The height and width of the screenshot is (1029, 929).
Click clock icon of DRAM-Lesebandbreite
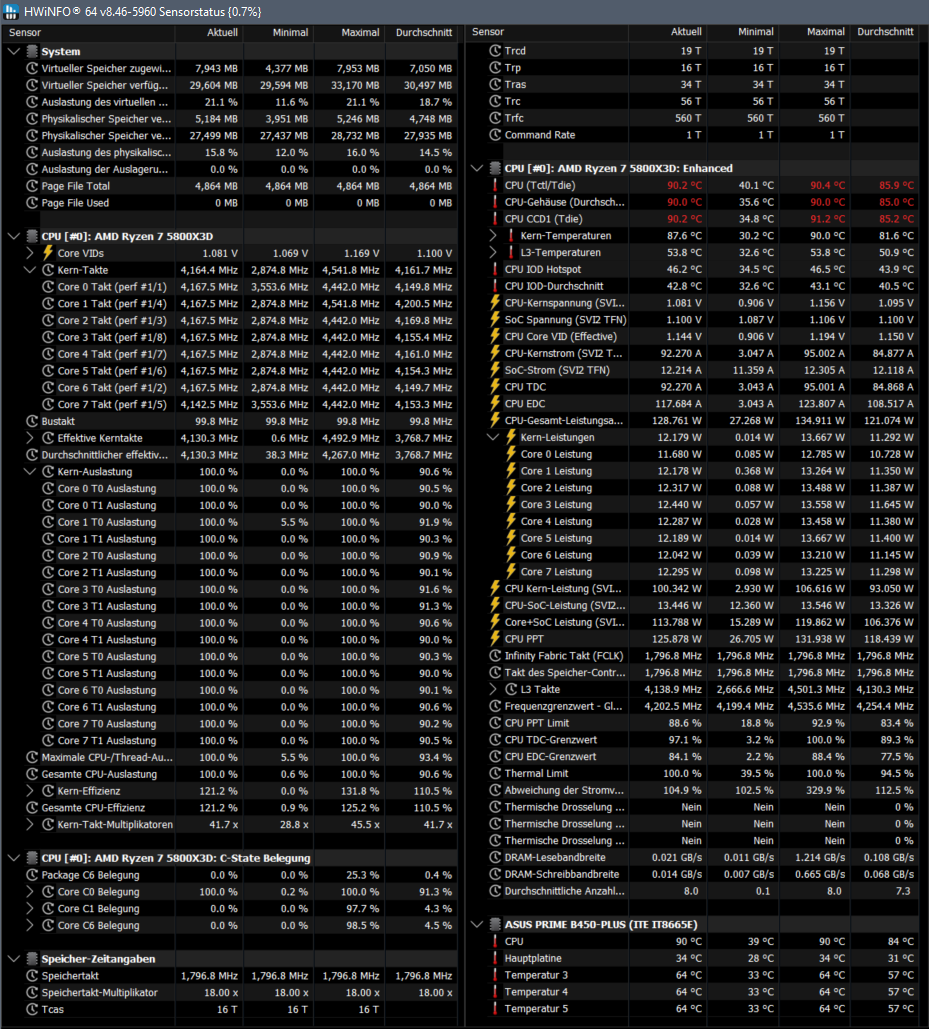click(495, 857)
